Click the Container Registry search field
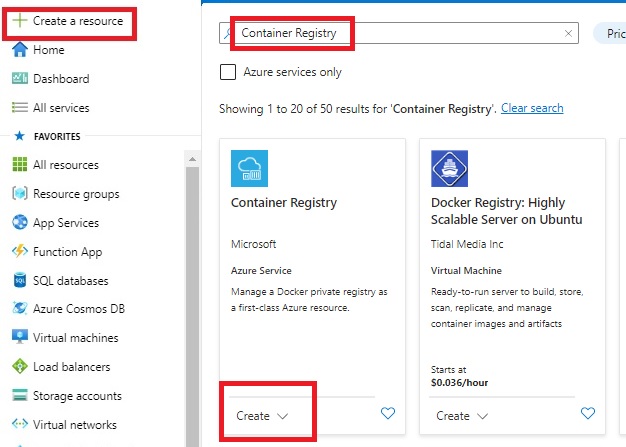The width and height of the screenshot is (626, 447). tap(400, 33)
